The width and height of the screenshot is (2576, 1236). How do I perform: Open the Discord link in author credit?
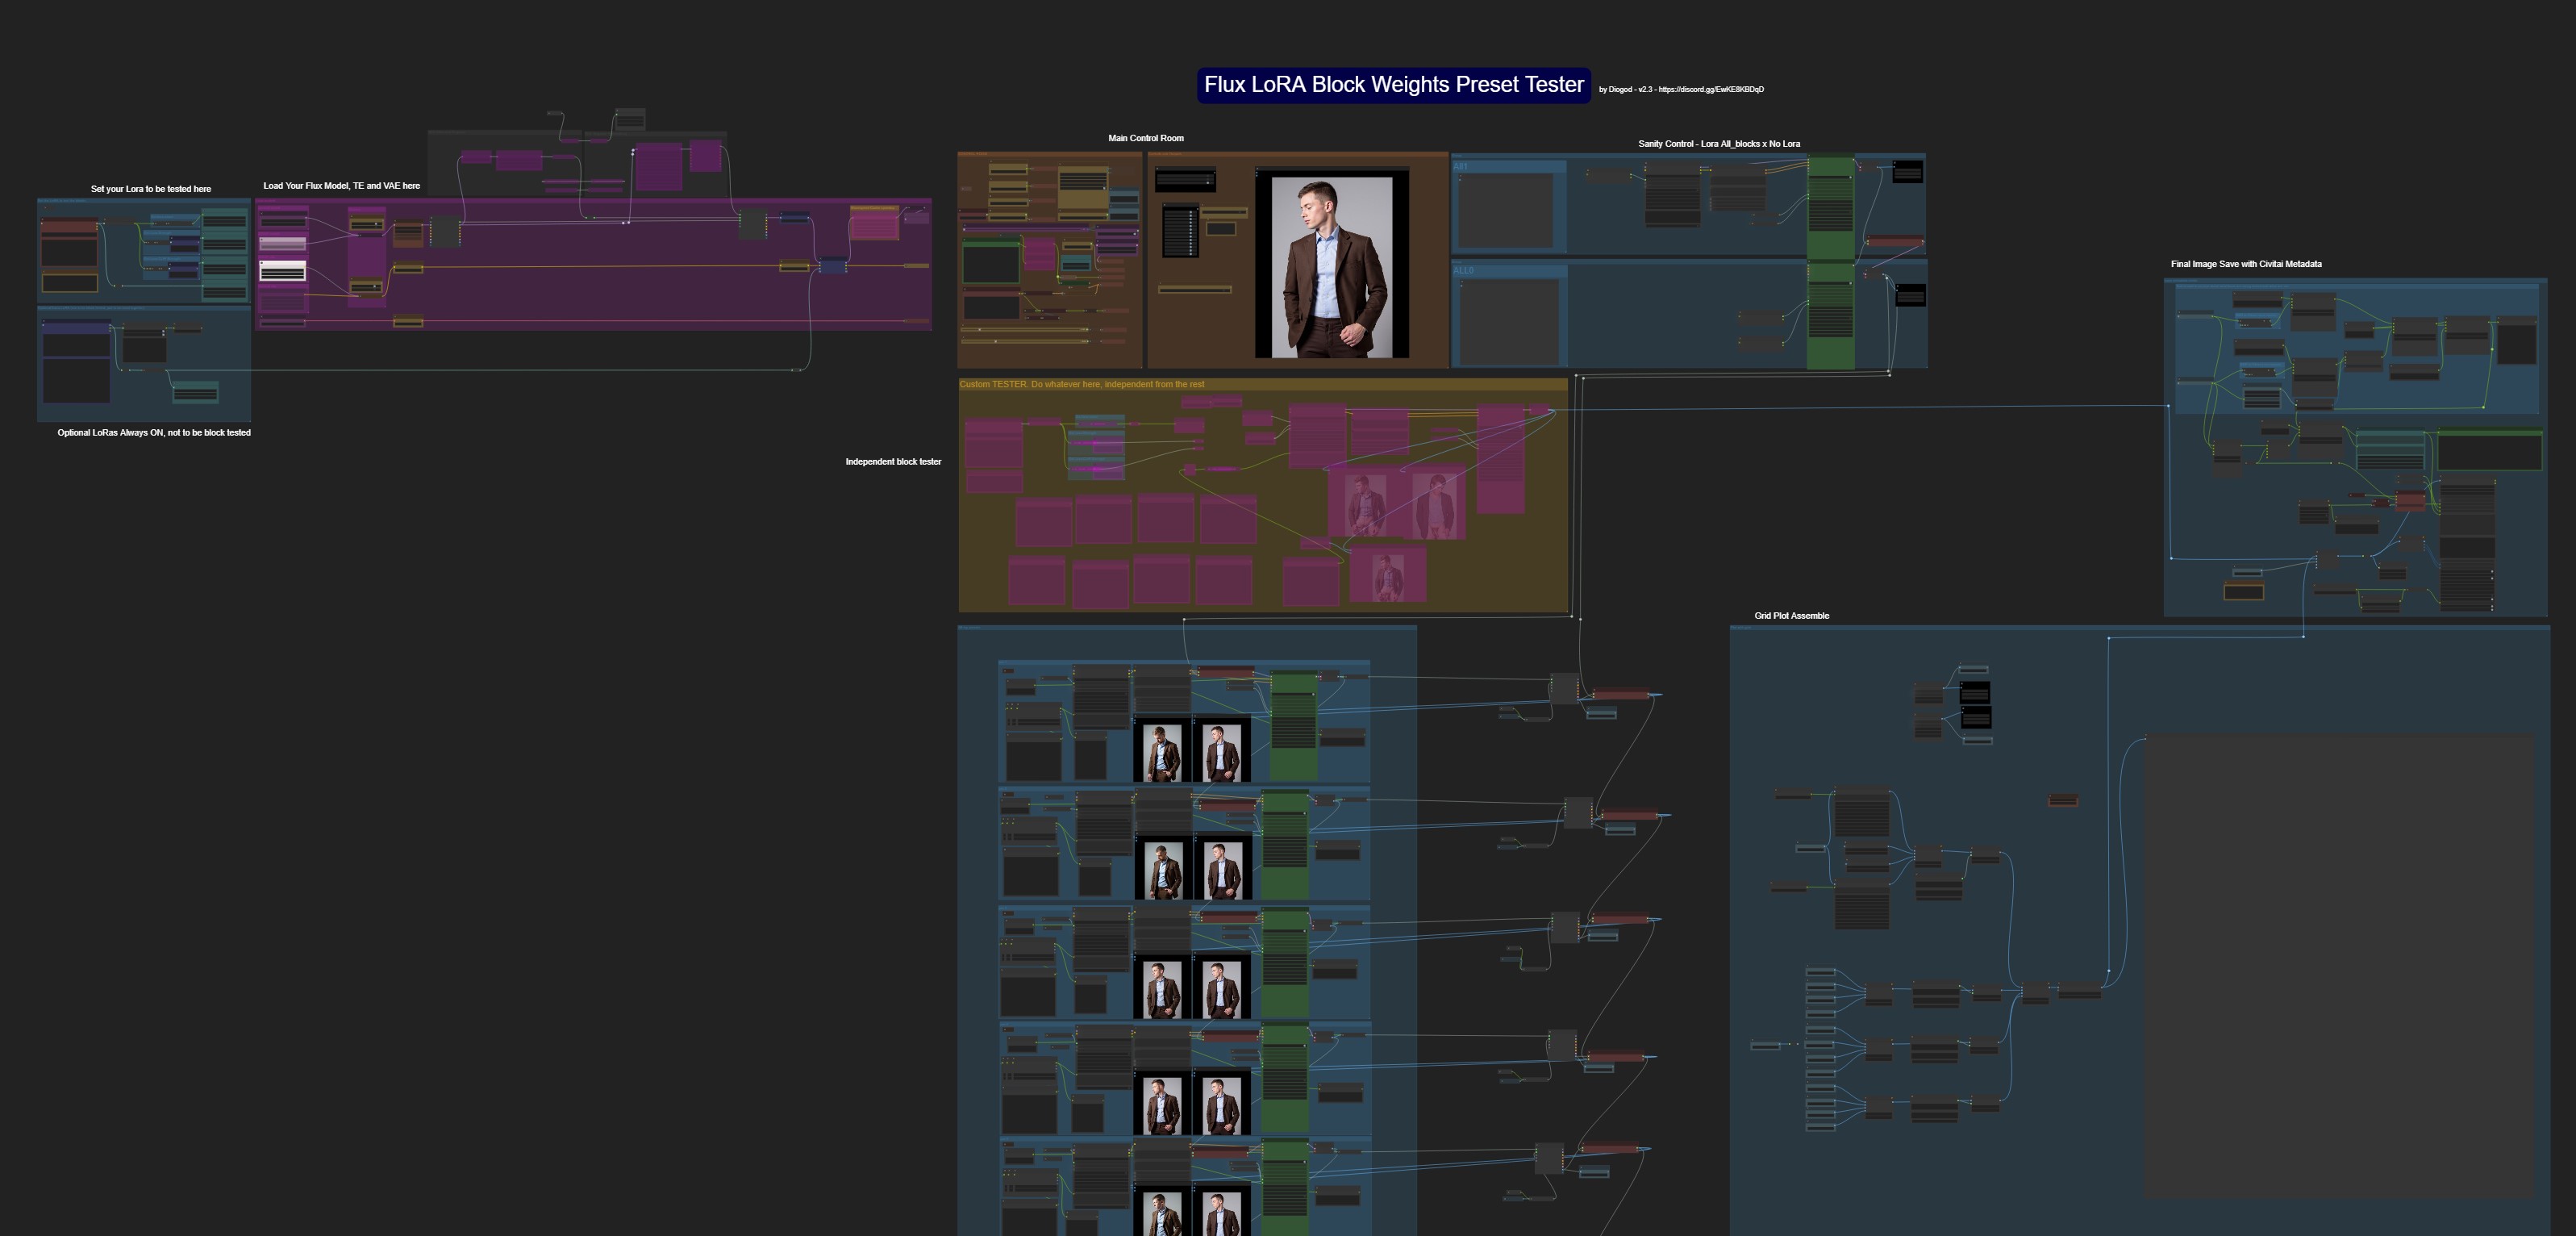tap(1710, 90)
